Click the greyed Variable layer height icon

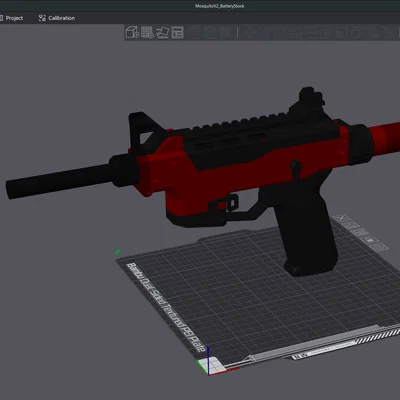[226, 32]
